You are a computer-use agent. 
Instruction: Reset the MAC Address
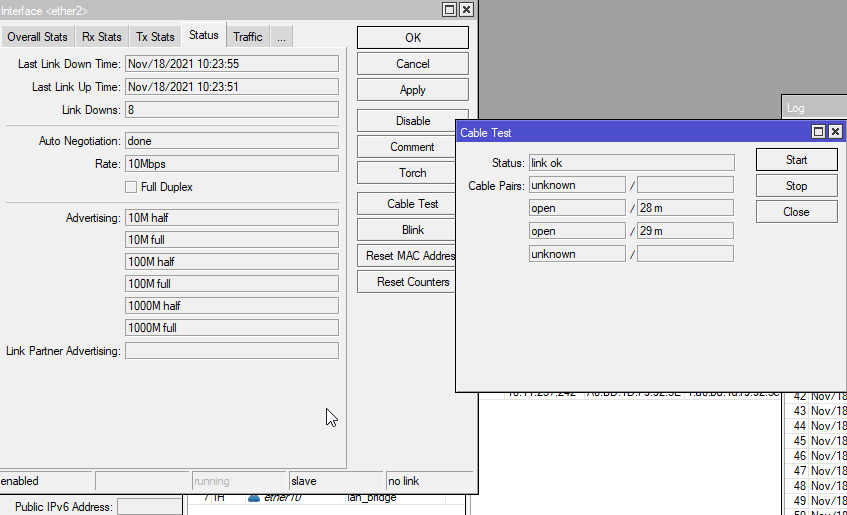point(406,256)
